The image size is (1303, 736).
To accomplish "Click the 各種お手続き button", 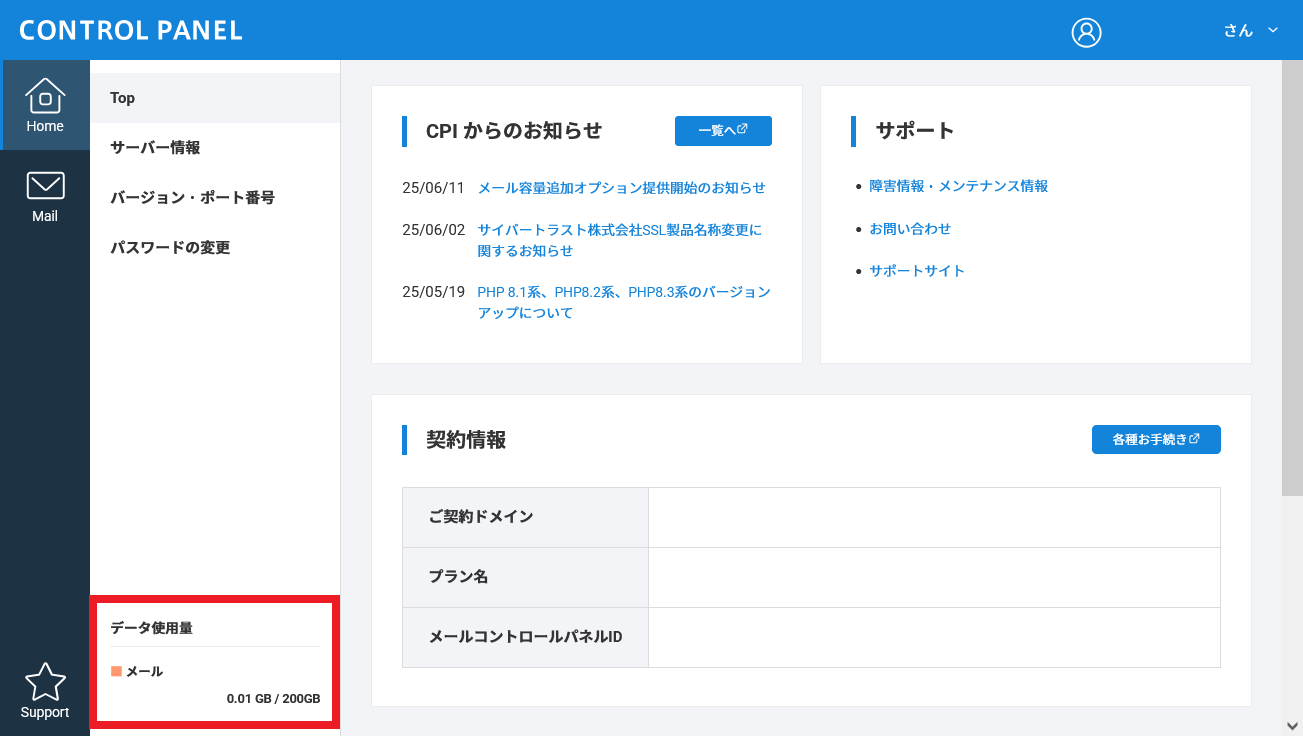I will point(1156,440).
